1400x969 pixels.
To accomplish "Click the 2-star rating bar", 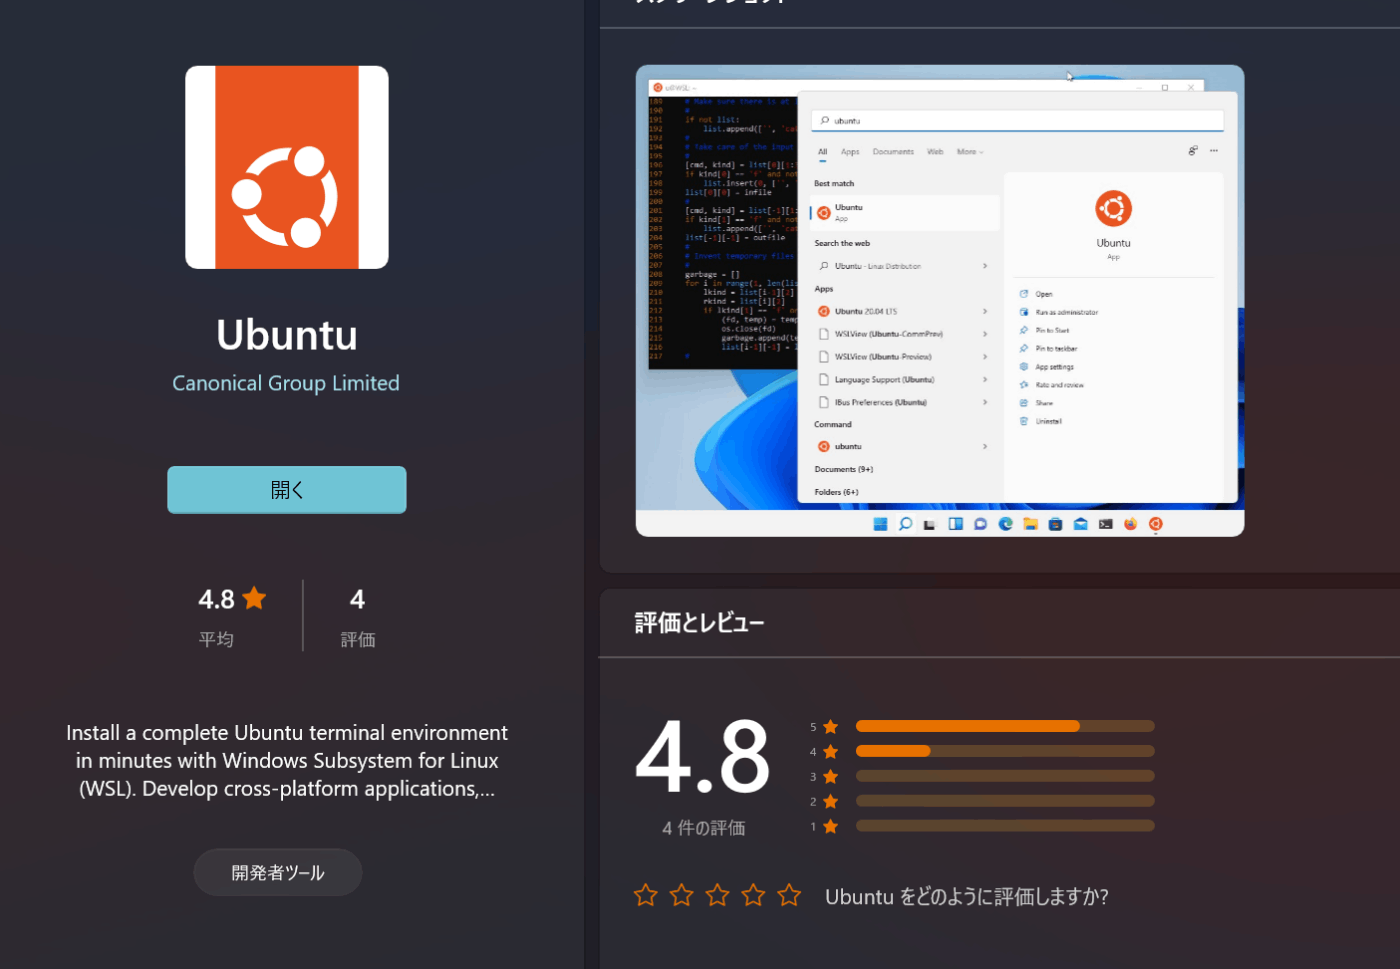I will [x=1005, y=801].
